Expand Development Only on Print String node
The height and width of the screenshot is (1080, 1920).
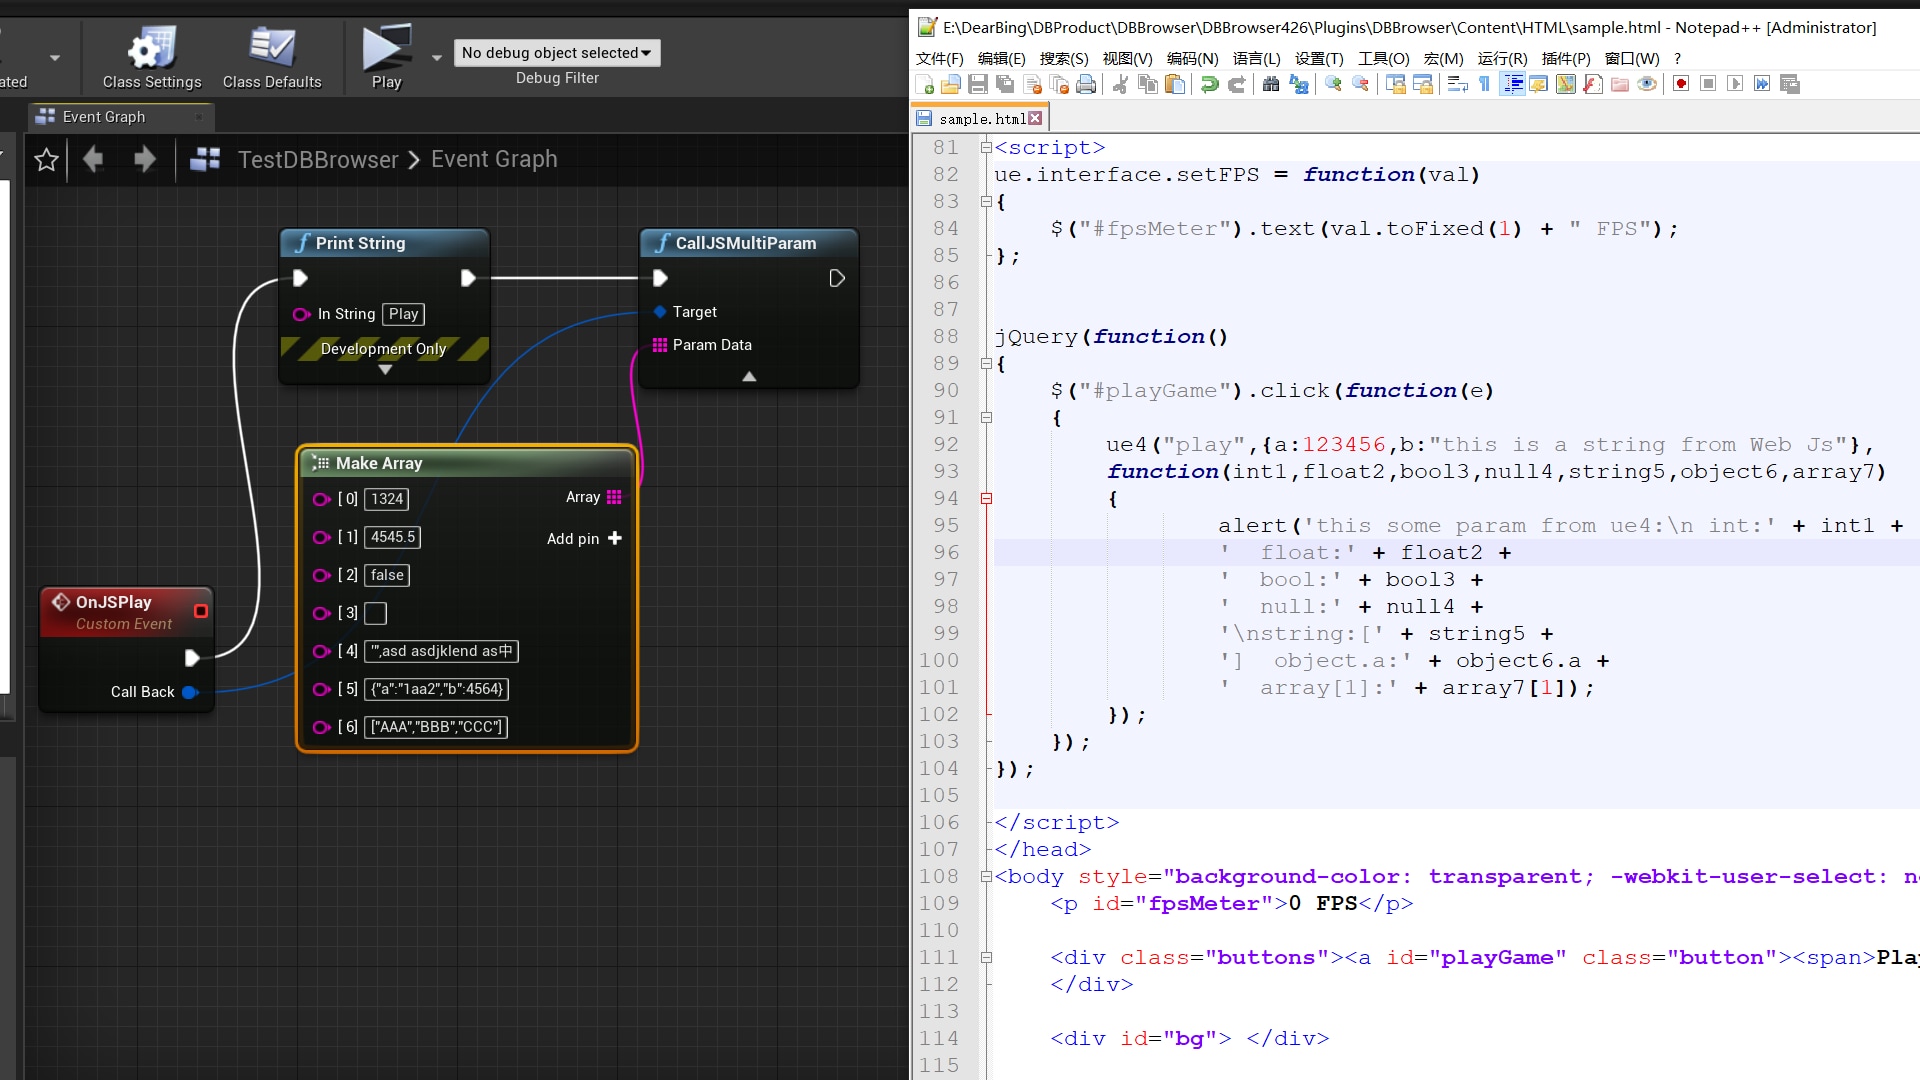[384, 368]
